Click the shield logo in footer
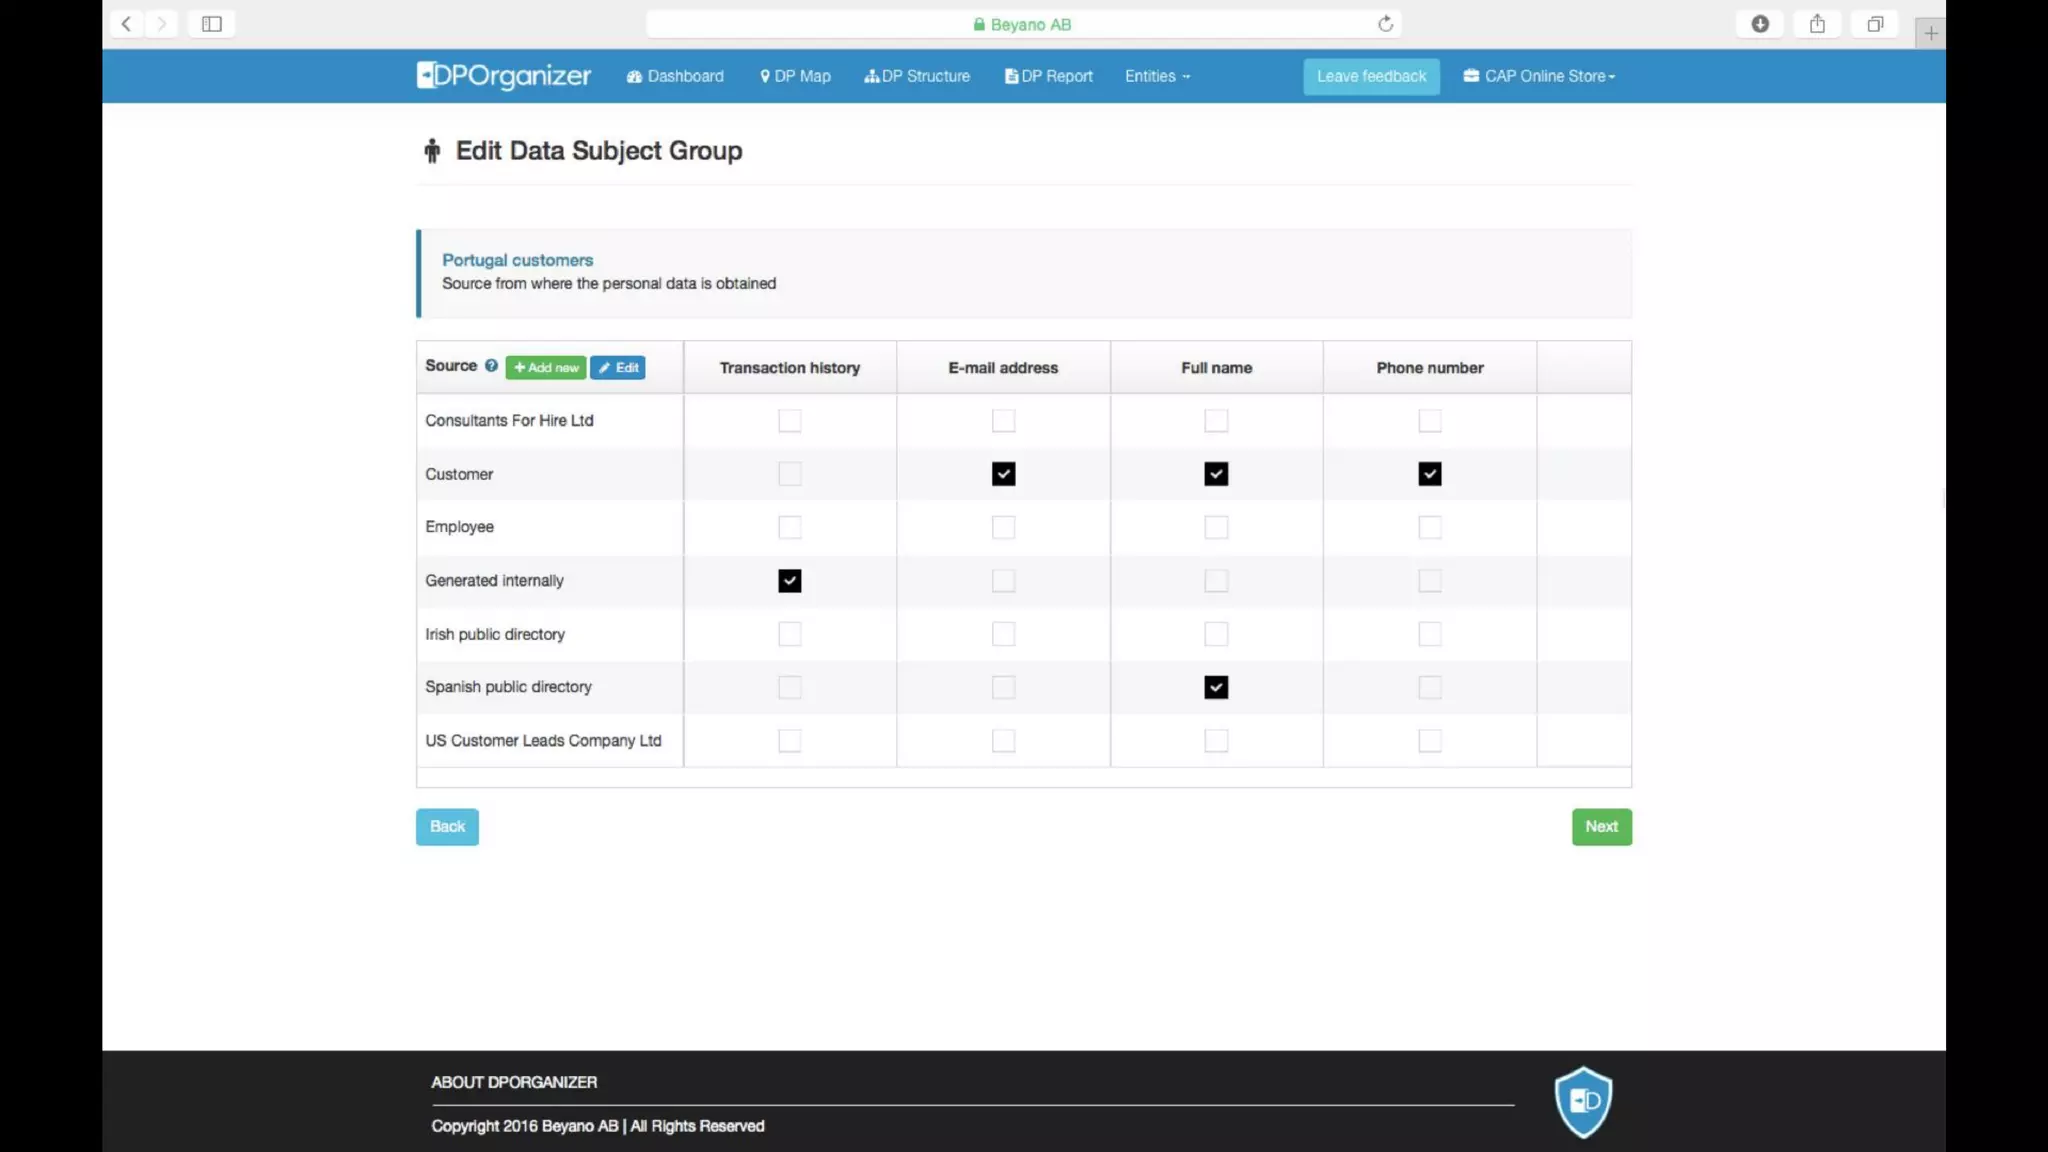The image size is (2048, 1152). tap(1583, 1102)
